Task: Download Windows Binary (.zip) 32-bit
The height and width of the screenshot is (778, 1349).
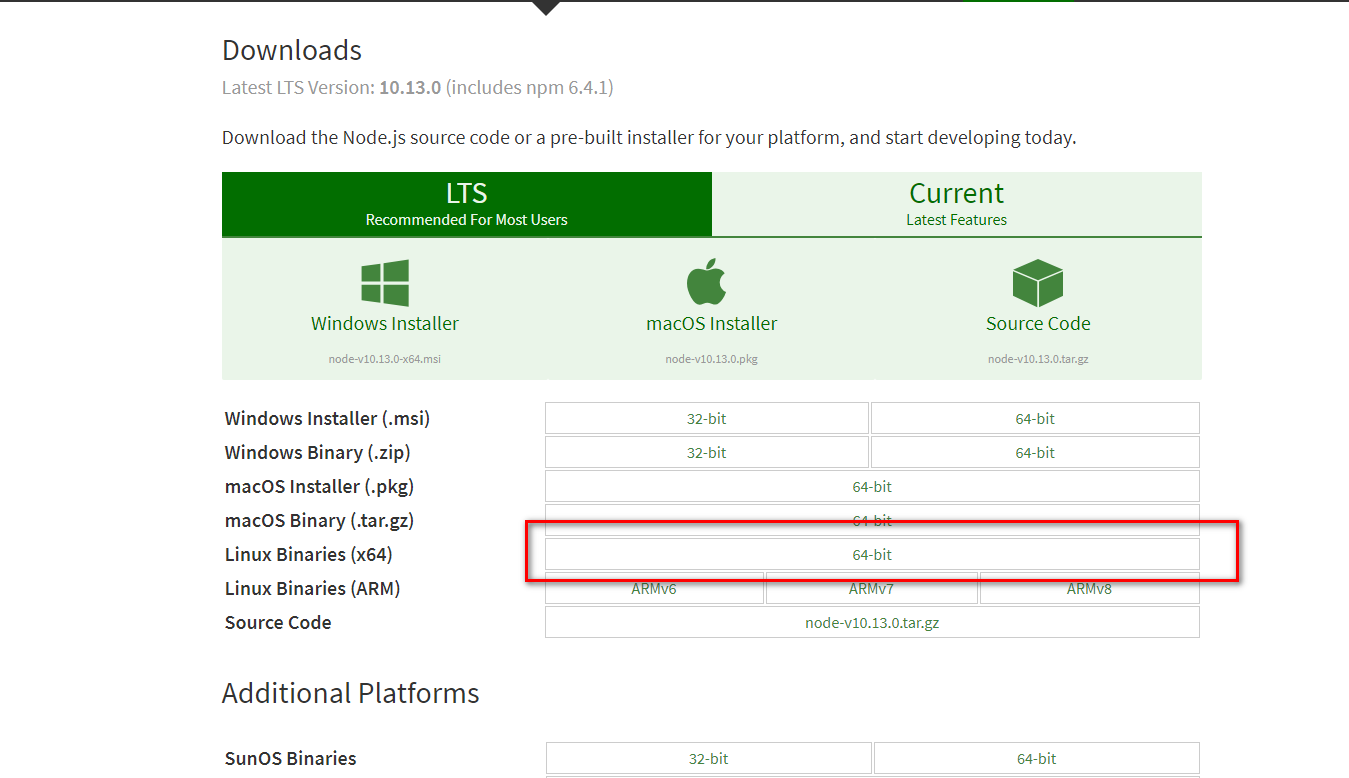Action: 707,453
